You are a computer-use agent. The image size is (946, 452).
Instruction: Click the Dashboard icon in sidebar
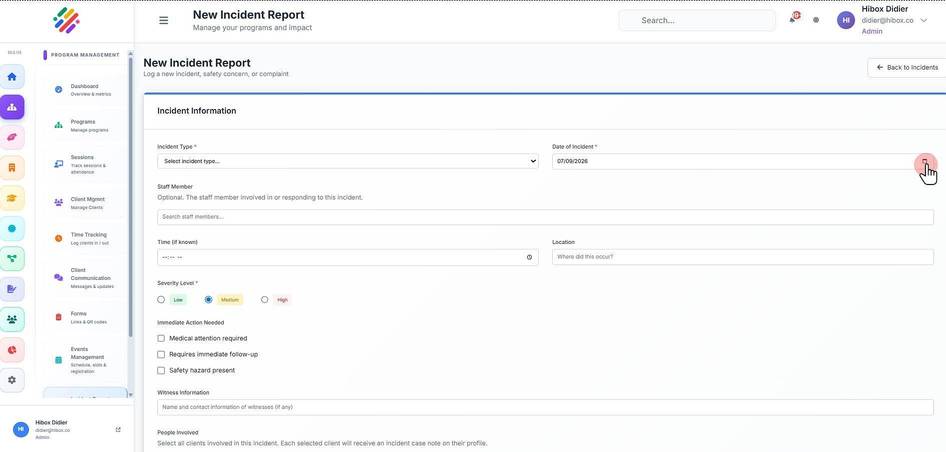pos(59,89)
